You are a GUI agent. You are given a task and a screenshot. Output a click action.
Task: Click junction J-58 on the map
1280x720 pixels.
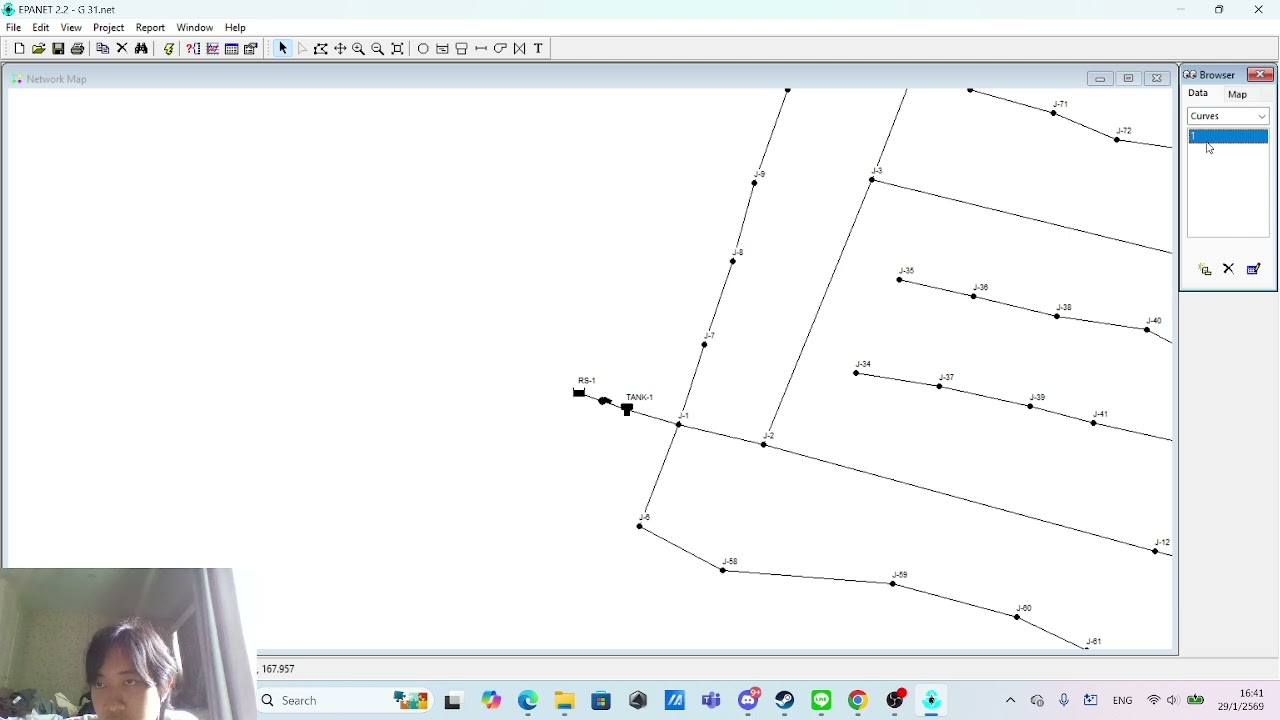coord(723,570)
